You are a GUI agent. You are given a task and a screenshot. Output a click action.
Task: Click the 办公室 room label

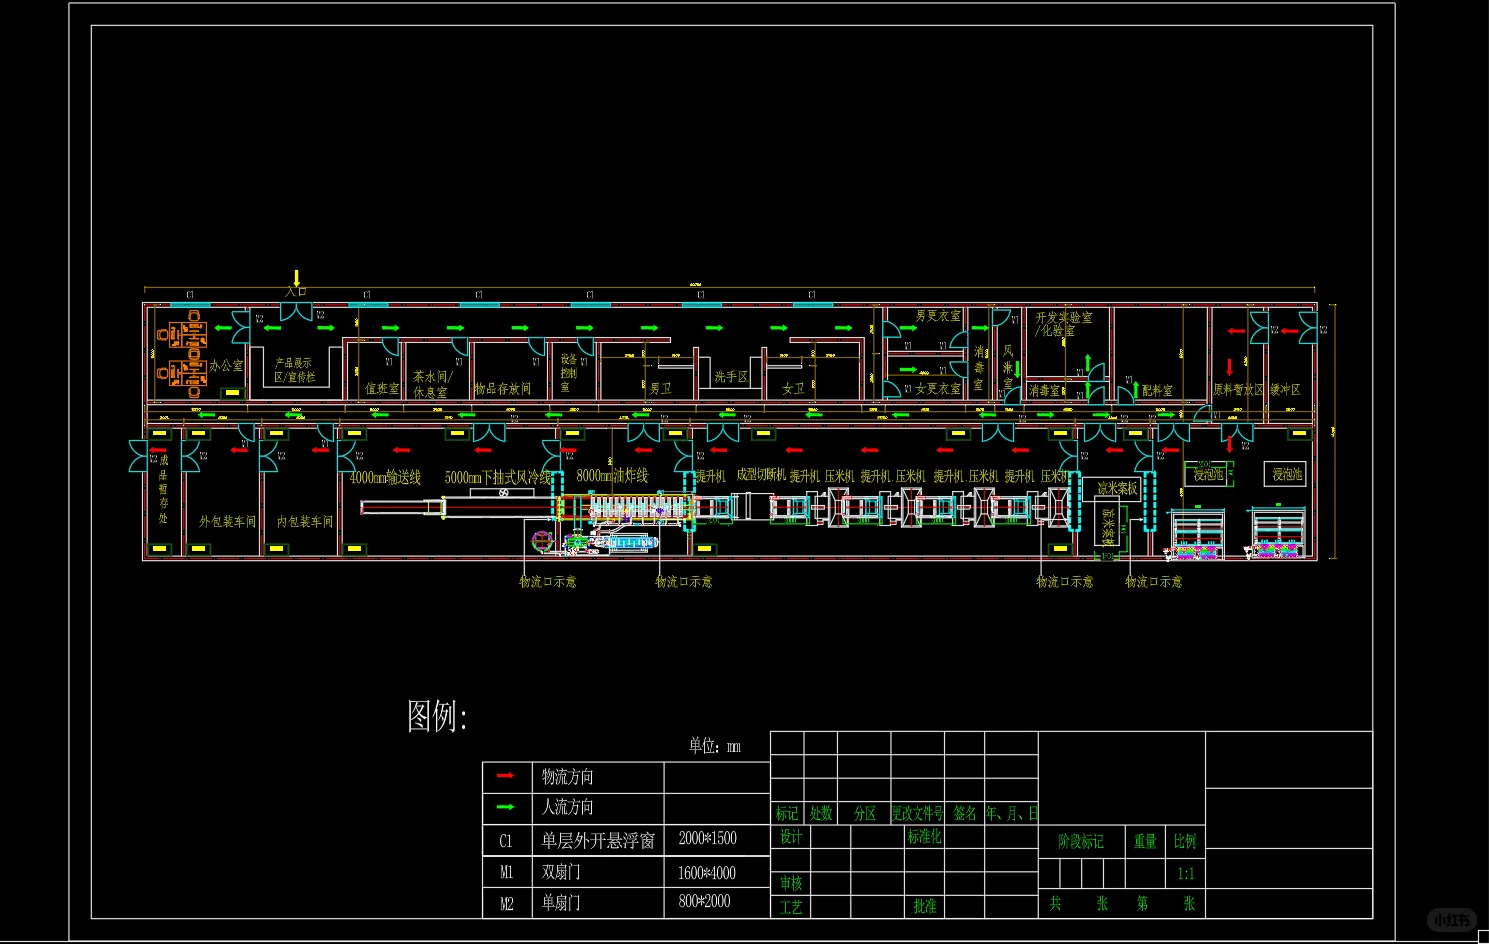[x=226, y=366]
